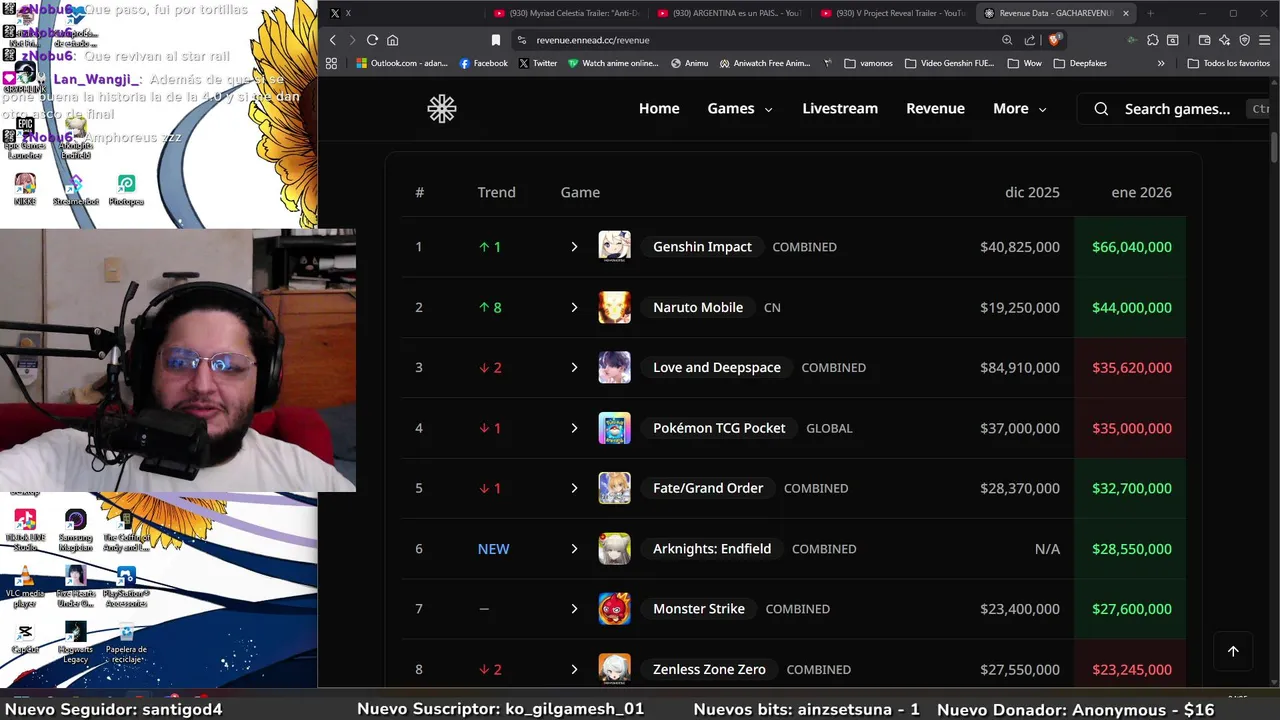Viewport: 1280px width, 720px height.
Task: Click the zoom magnifier icon in the address bar
Action: [1007, 40]
